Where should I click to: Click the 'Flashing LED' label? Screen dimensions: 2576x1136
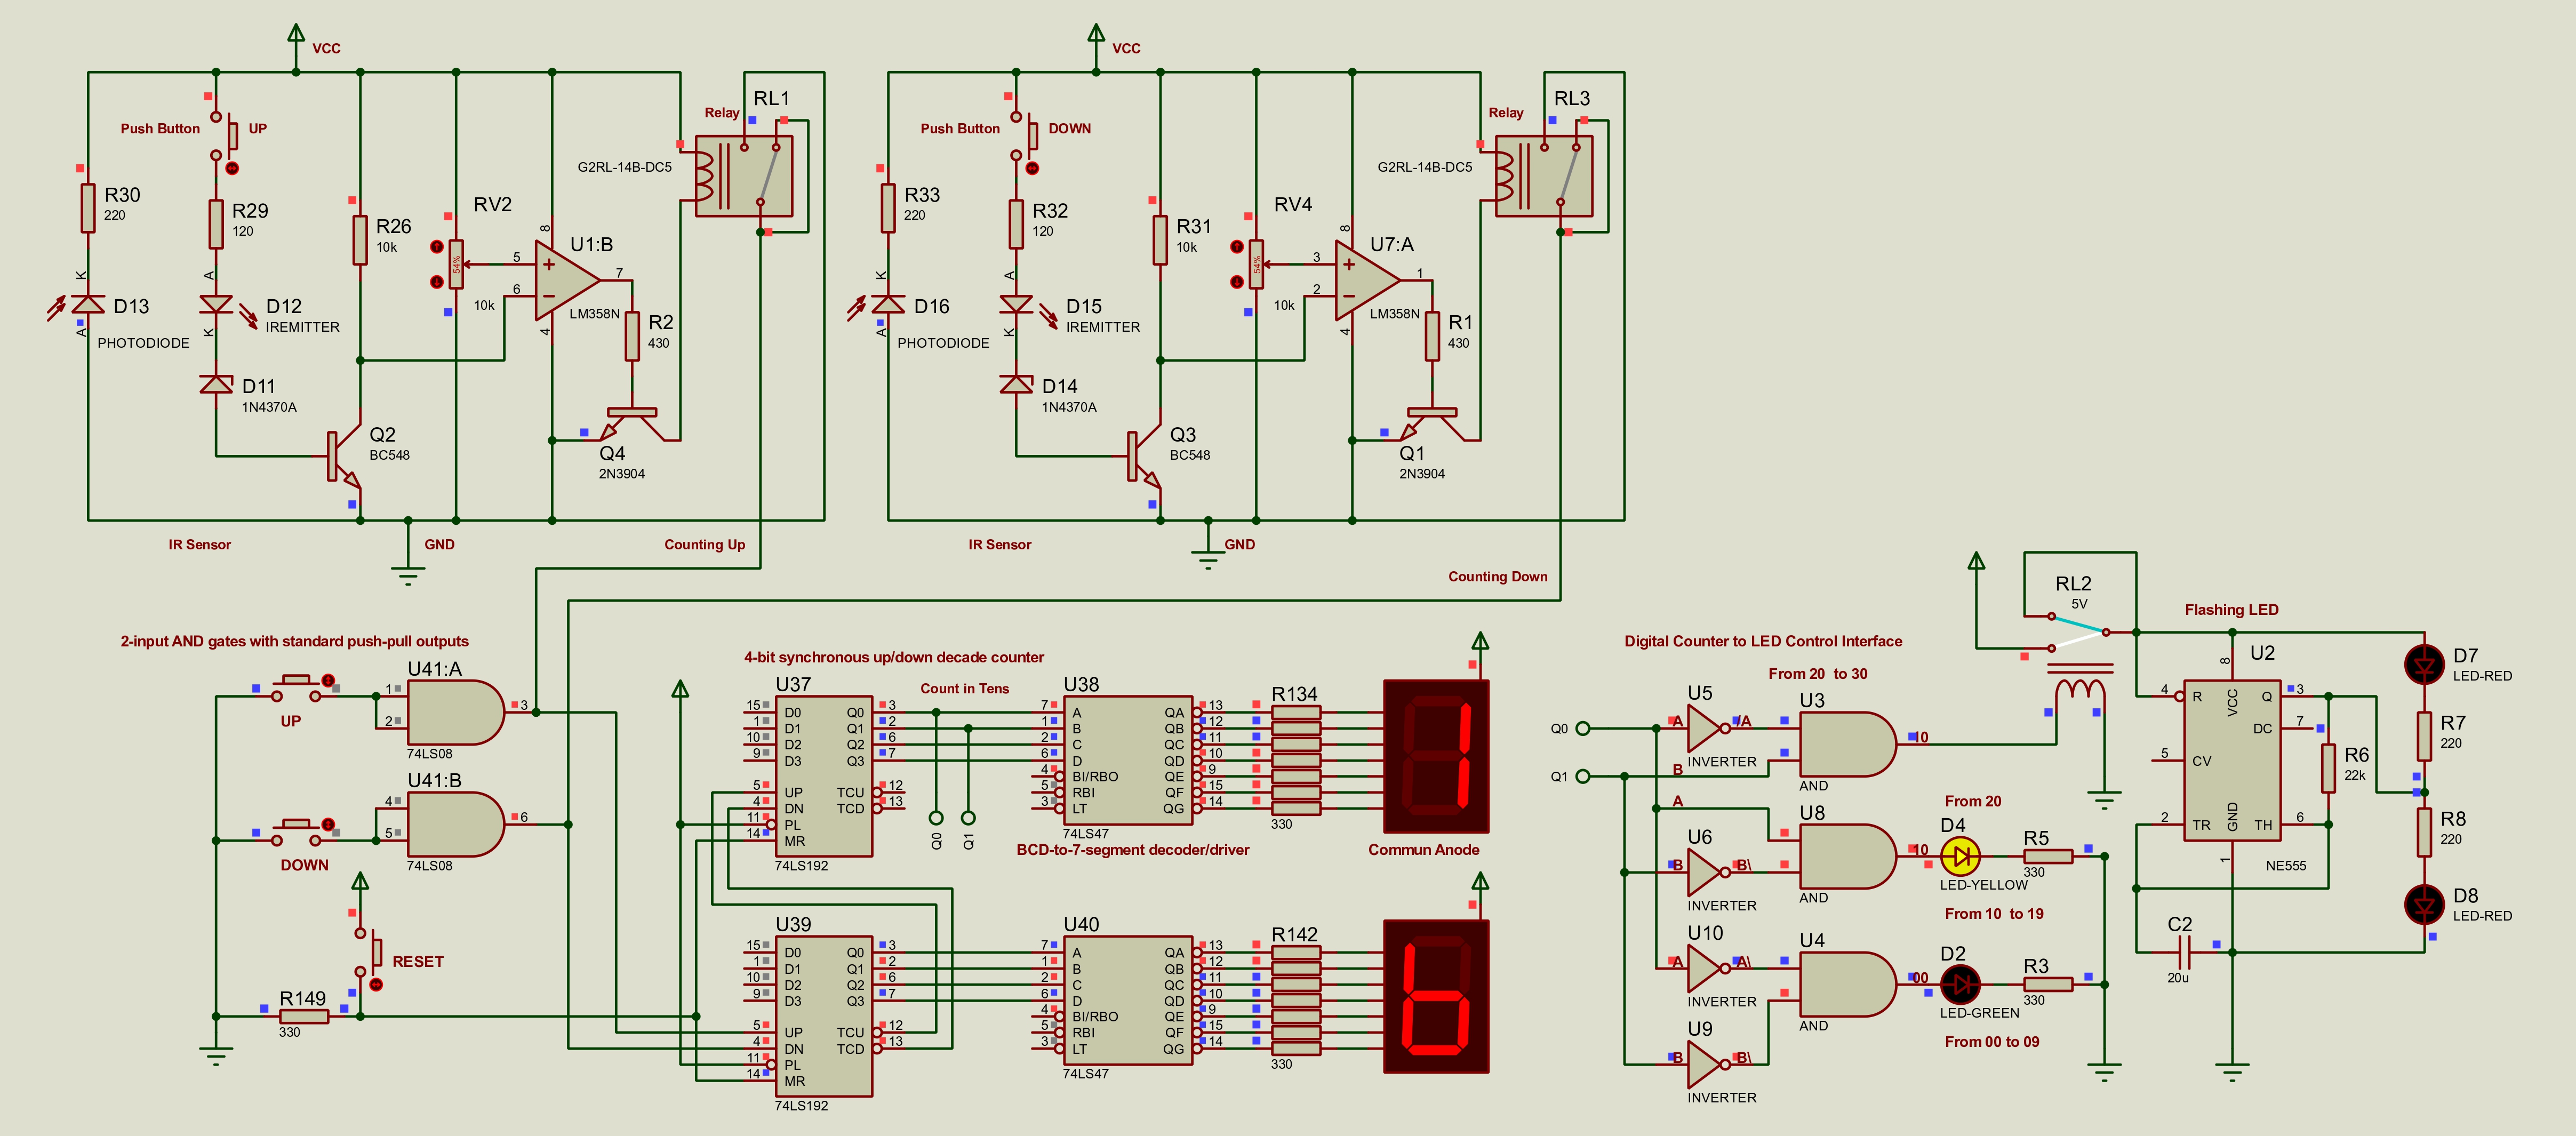pos(2231,609)
